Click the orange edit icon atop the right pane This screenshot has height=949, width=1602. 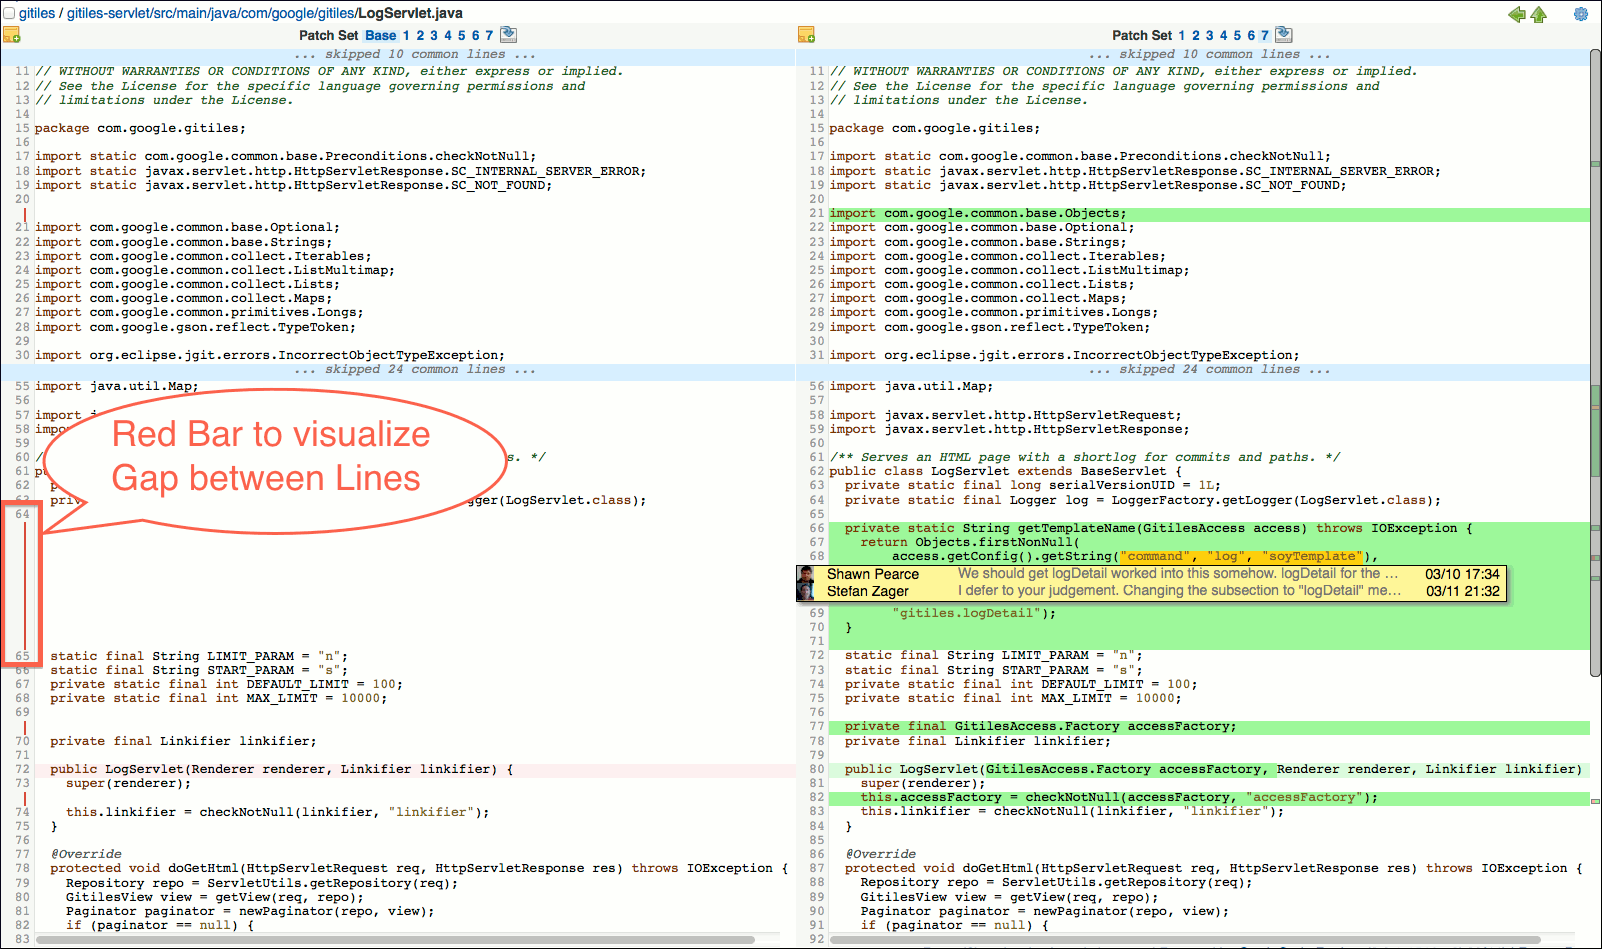point(806,34)
